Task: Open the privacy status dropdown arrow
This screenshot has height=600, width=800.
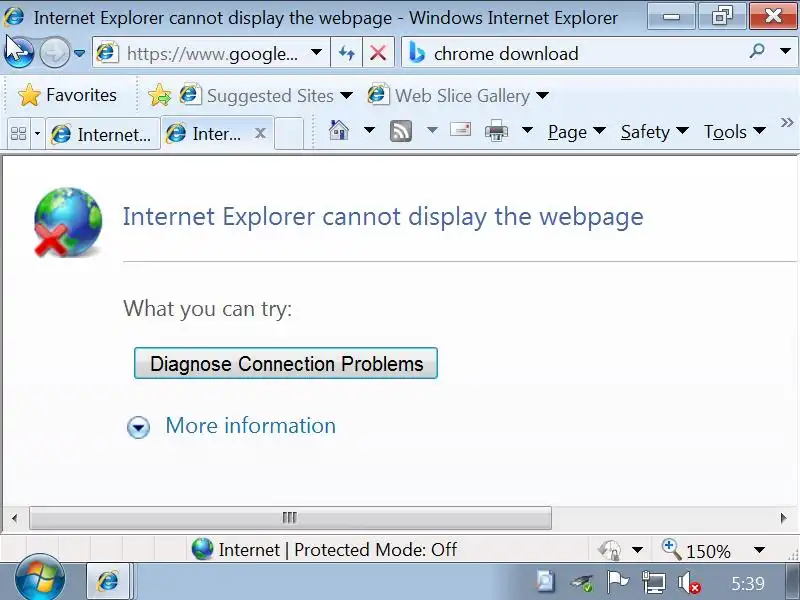Action: (637, 550)
